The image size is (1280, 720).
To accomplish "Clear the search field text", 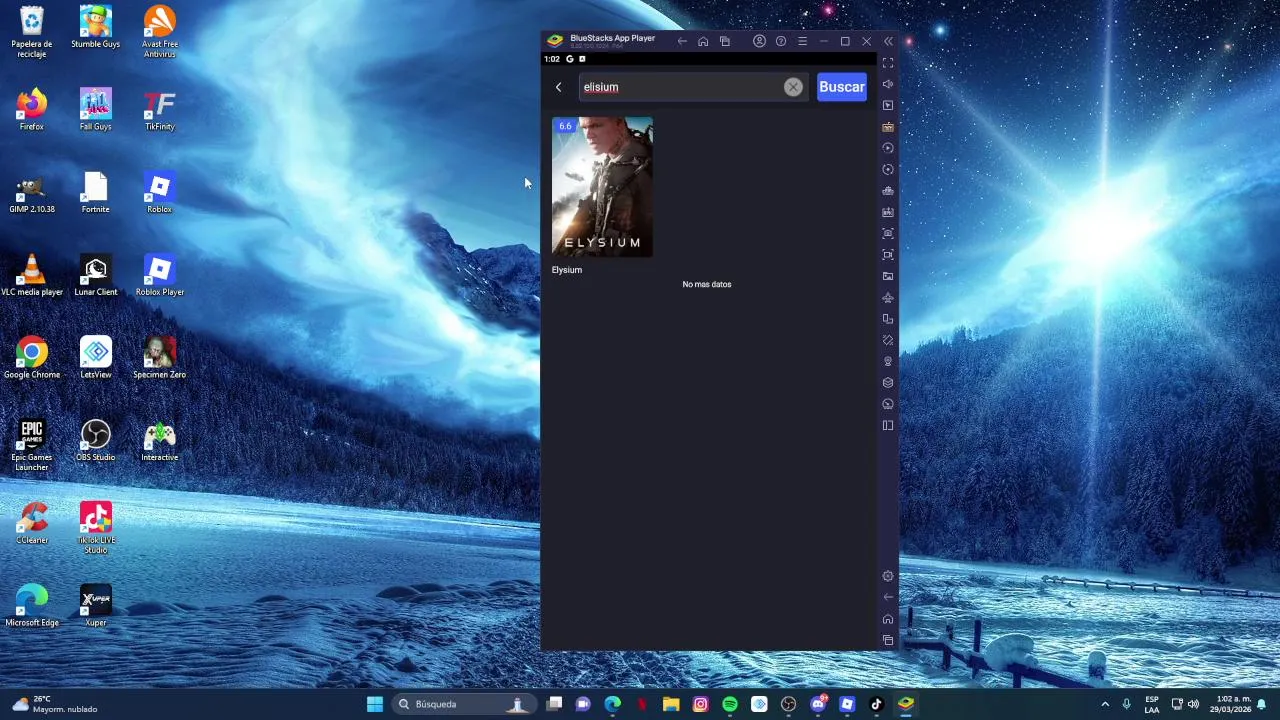I will pos(793,87).
